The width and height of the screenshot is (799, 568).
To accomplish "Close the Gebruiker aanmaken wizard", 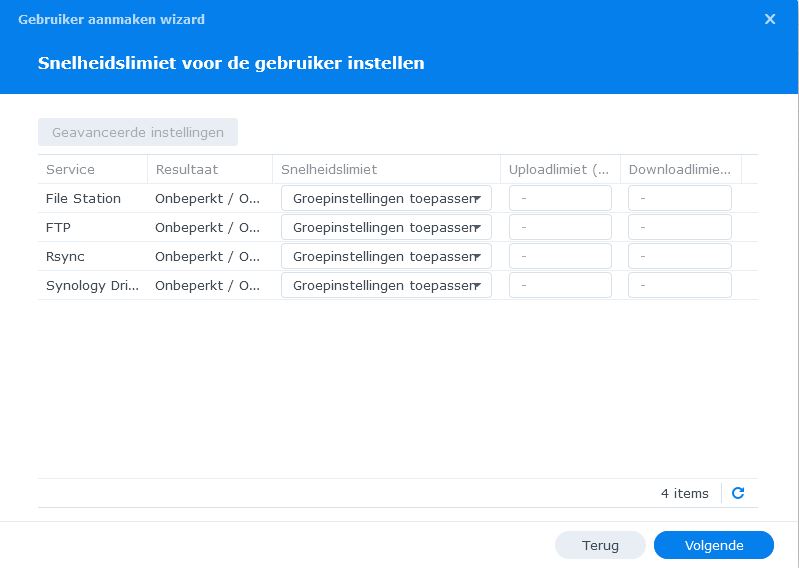I will click(x=769, y=19).
